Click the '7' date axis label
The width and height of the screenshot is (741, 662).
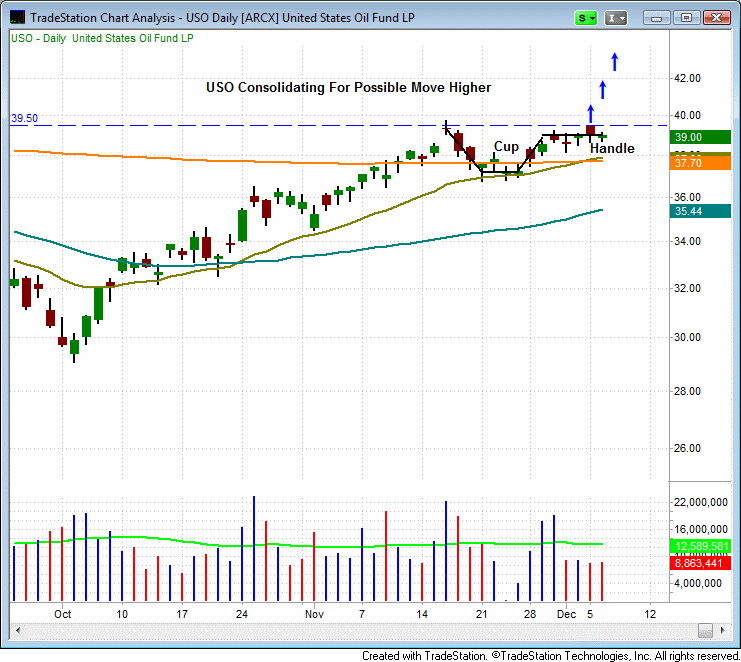(x=362, y=614)
